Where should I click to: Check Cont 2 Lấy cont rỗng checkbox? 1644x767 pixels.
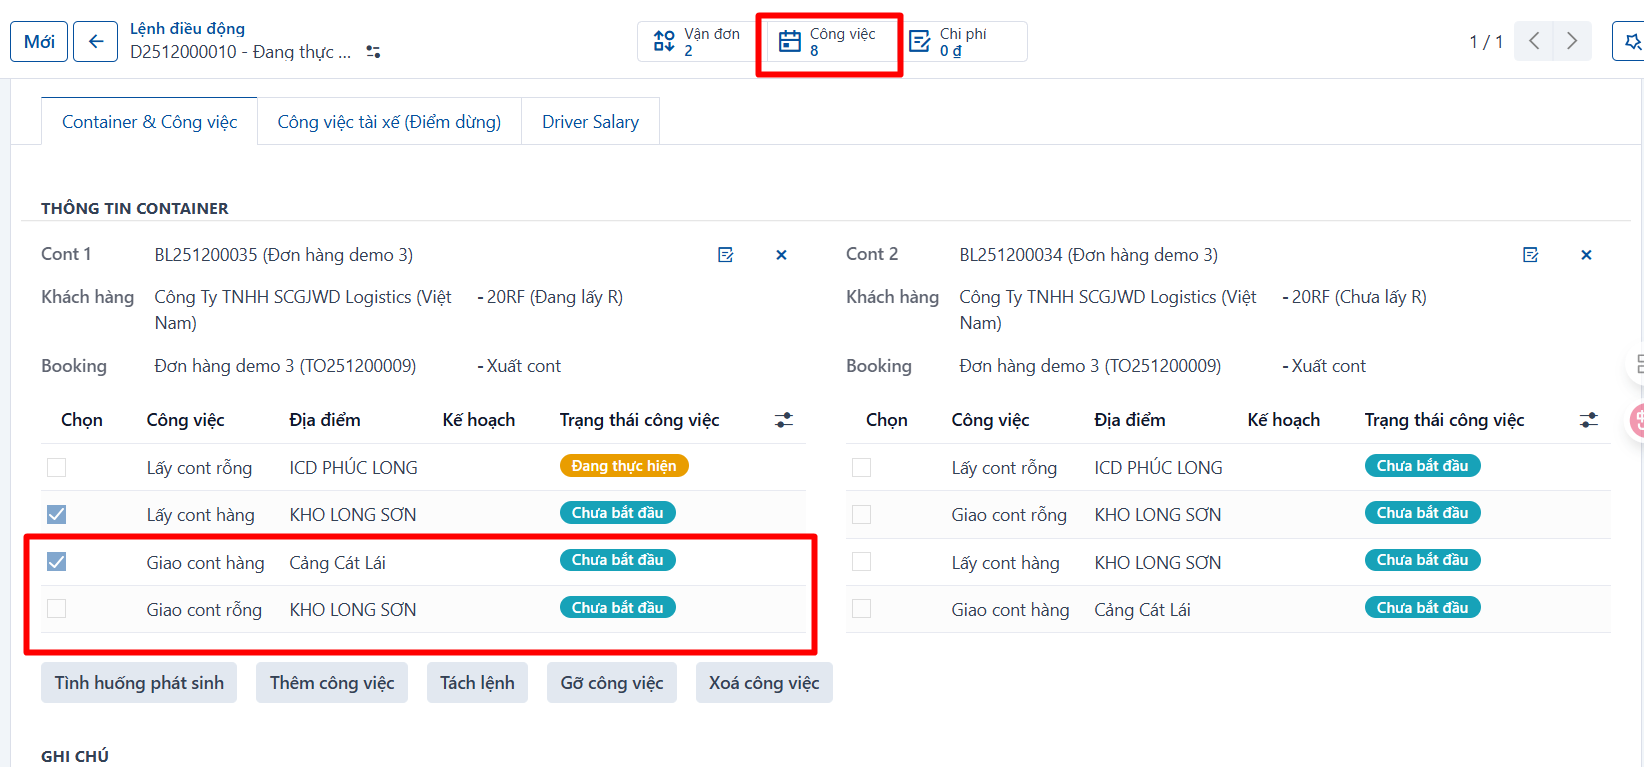(862, 467)
